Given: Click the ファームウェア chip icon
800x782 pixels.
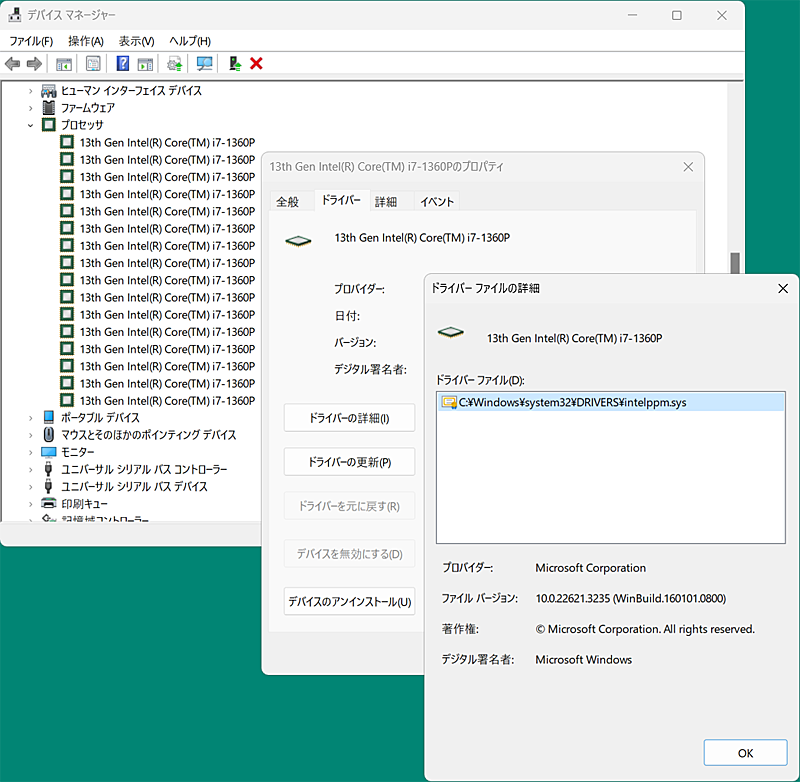Looking at the screenshot, I should click(x=48, y=108).
